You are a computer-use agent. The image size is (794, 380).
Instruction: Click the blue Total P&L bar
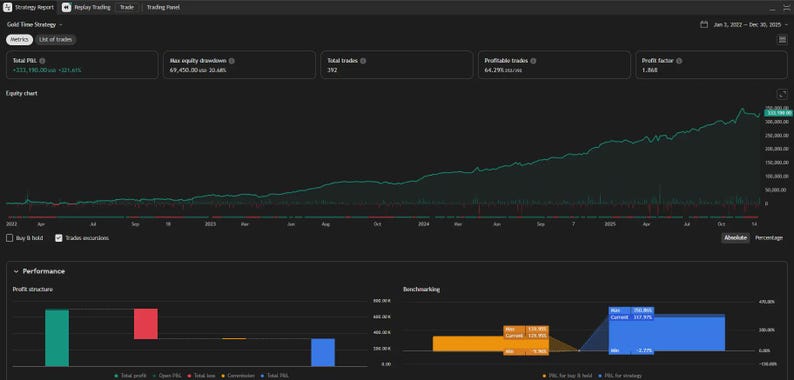click(323, 352)
